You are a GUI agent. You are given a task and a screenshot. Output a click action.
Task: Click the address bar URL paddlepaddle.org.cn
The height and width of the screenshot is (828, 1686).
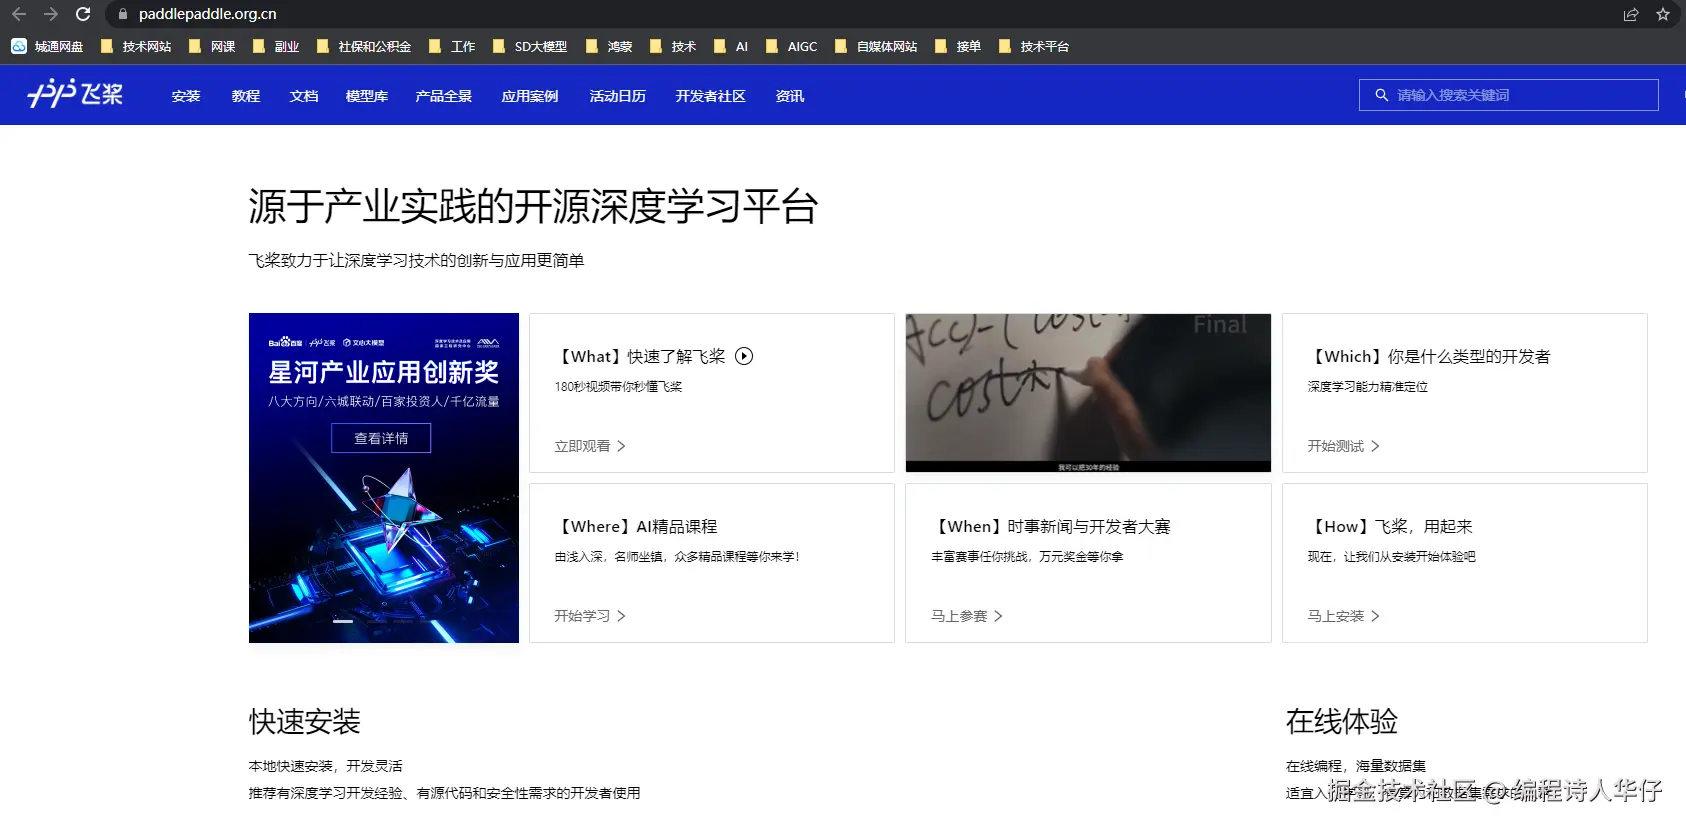pyautogui.click(x=208, y=14)
